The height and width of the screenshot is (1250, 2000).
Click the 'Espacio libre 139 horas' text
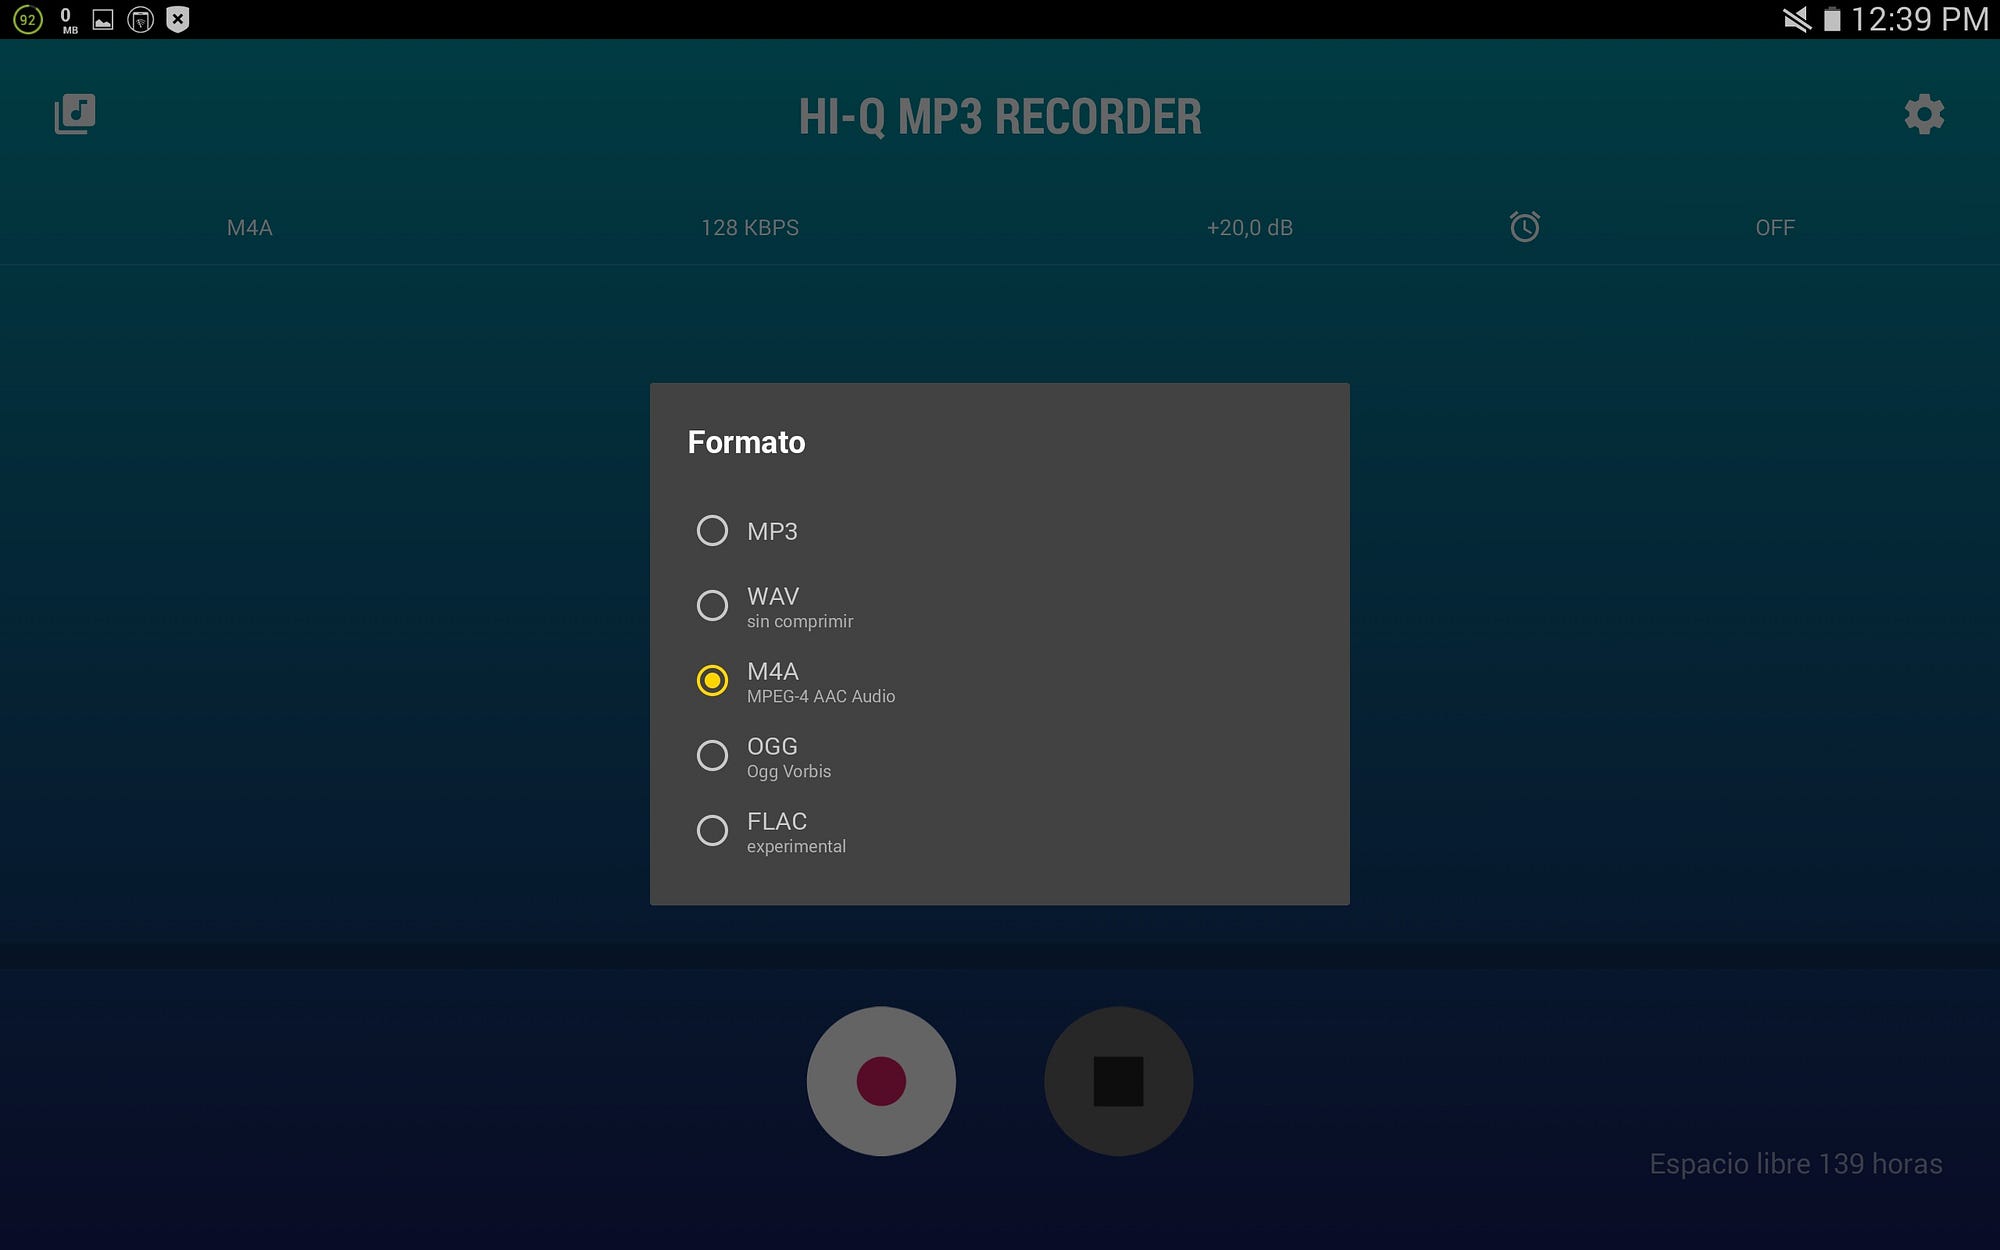click(1796, 1164)
